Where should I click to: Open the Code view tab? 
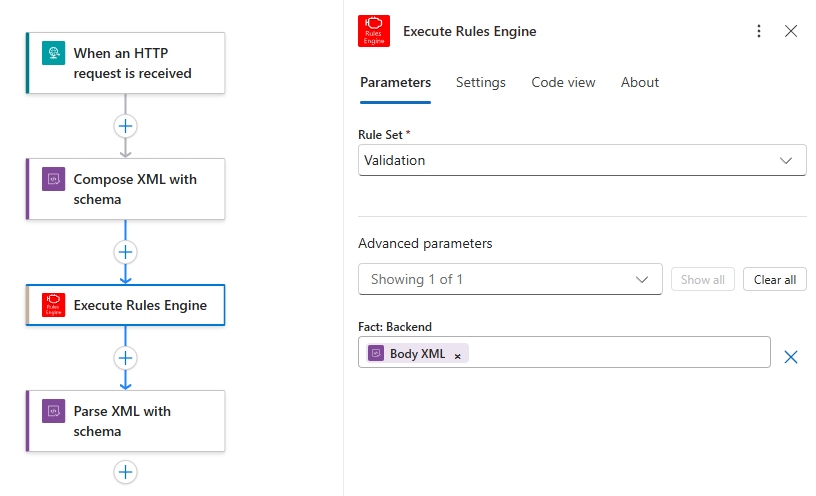click(x=563, y=82)
